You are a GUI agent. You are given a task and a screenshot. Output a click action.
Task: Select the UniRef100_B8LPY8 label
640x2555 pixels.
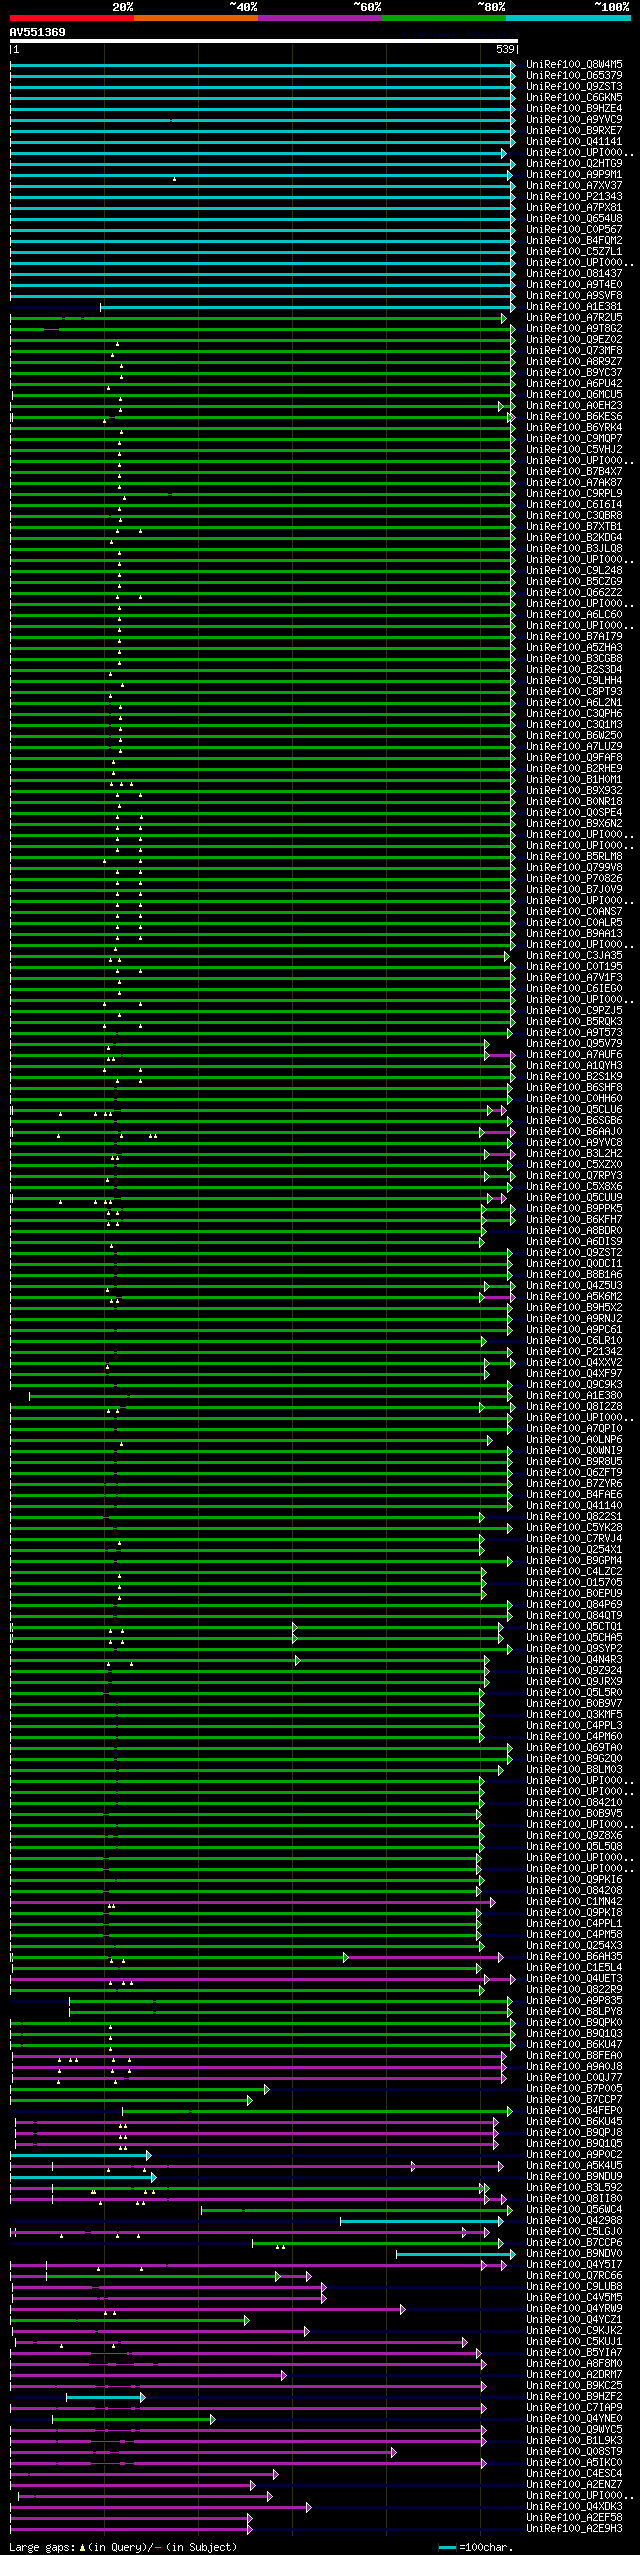574,2012
